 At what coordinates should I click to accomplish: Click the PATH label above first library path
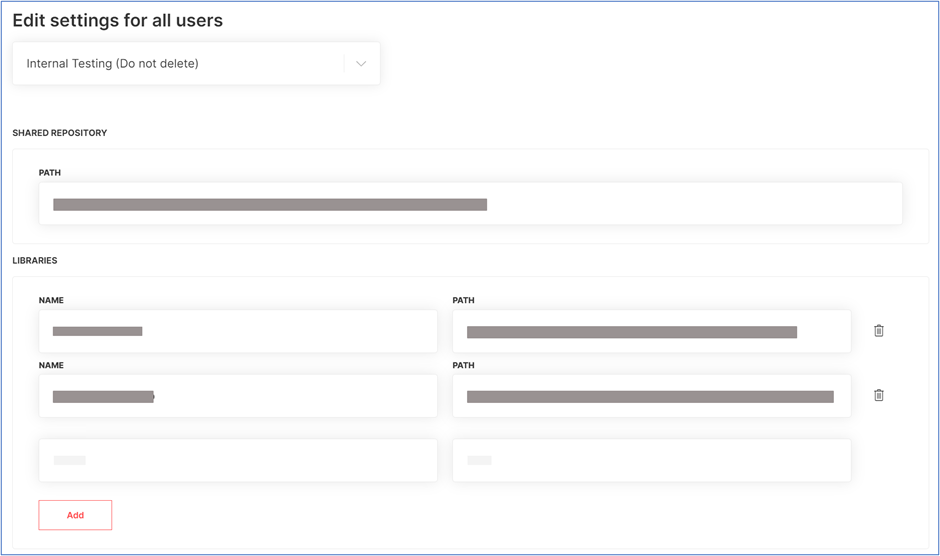click(463, 300)
